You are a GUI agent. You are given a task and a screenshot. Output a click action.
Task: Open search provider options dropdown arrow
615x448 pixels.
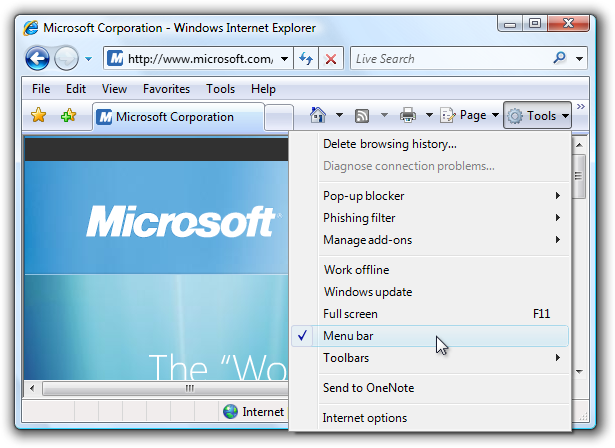tap(579, 59)
